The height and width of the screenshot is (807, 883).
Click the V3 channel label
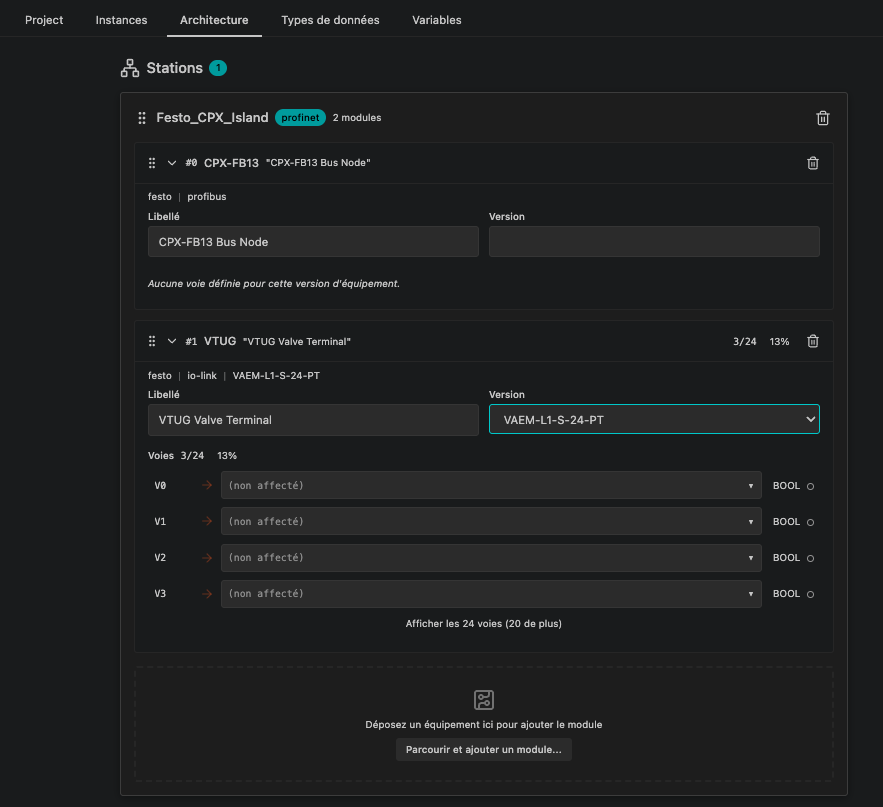pos(160,594)
